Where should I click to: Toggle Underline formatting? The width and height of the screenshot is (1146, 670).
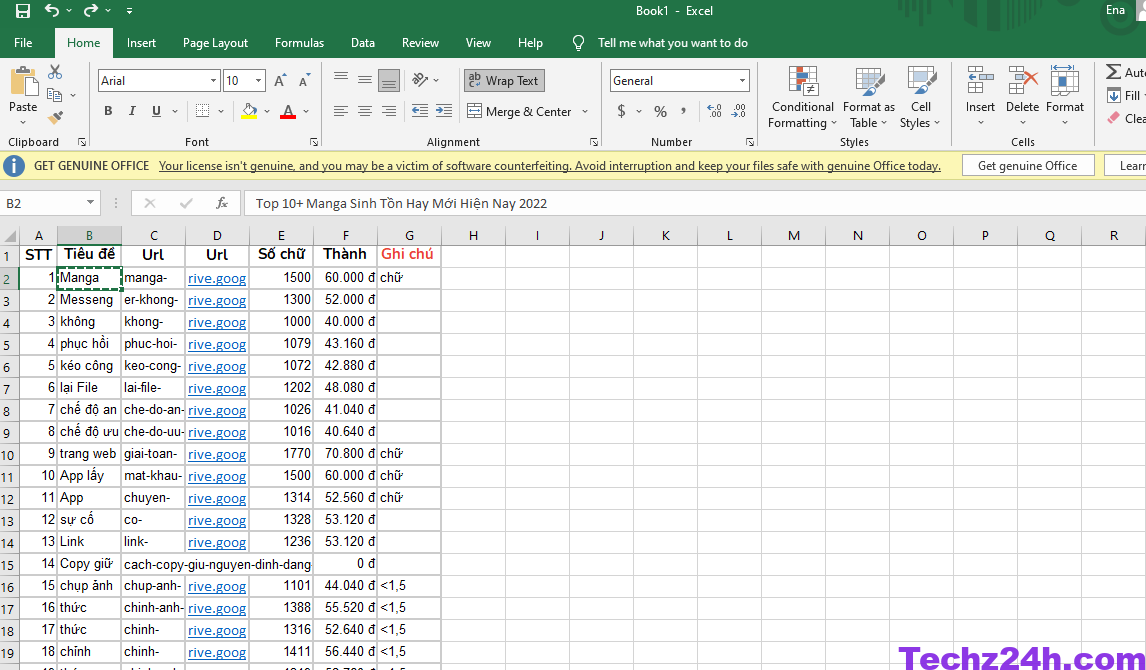tap(156, 111)
